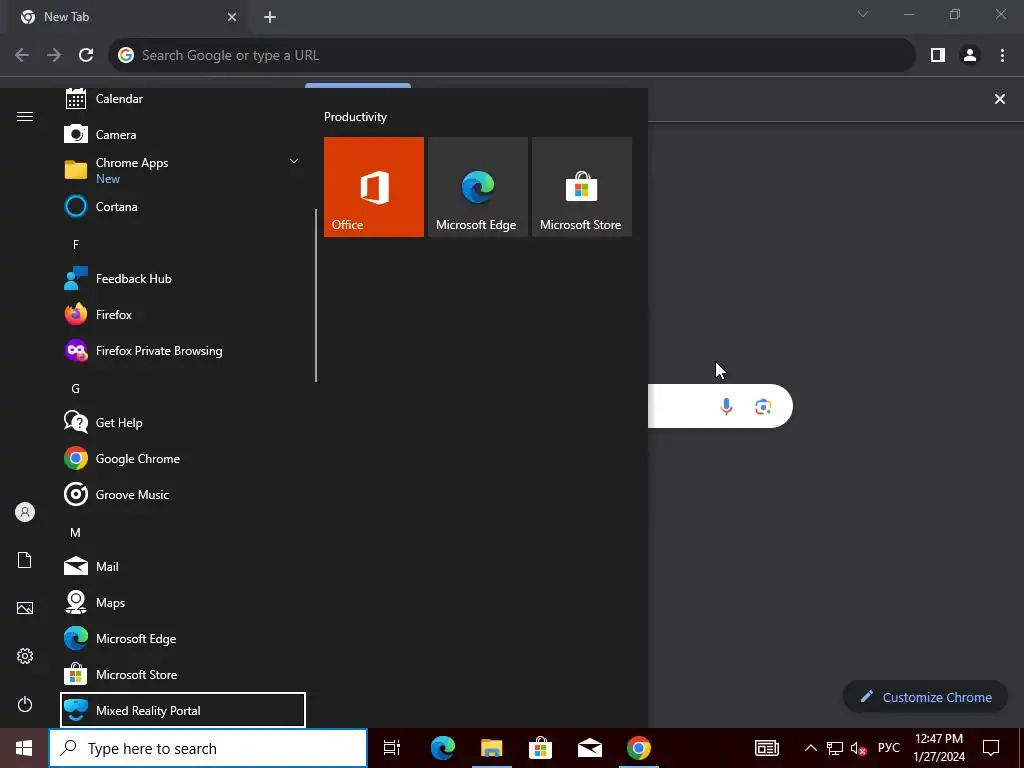Click Chrome address bar
Screen dimensions: 1024x768
[x=511, y=55]
